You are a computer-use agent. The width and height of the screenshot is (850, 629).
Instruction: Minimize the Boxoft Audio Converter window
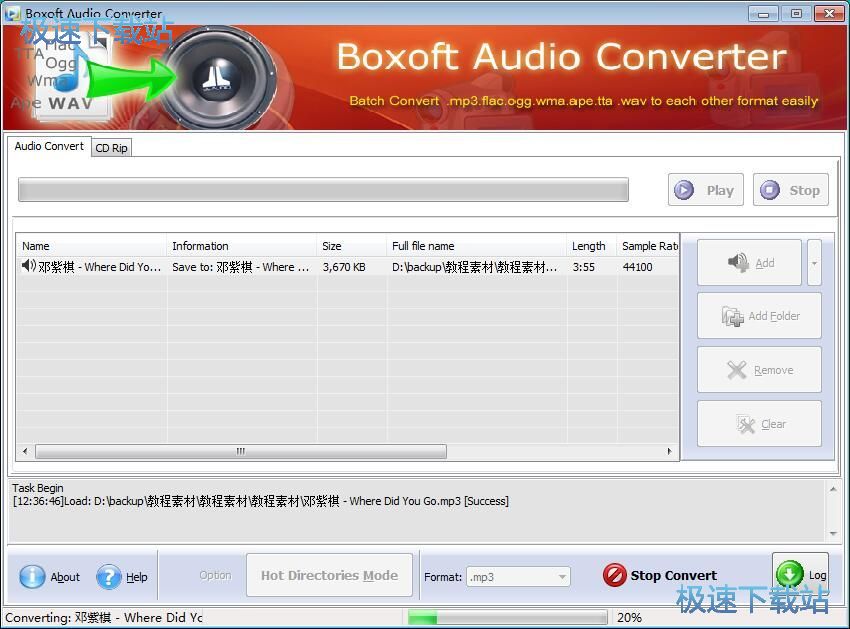click(x=763, y=14)
